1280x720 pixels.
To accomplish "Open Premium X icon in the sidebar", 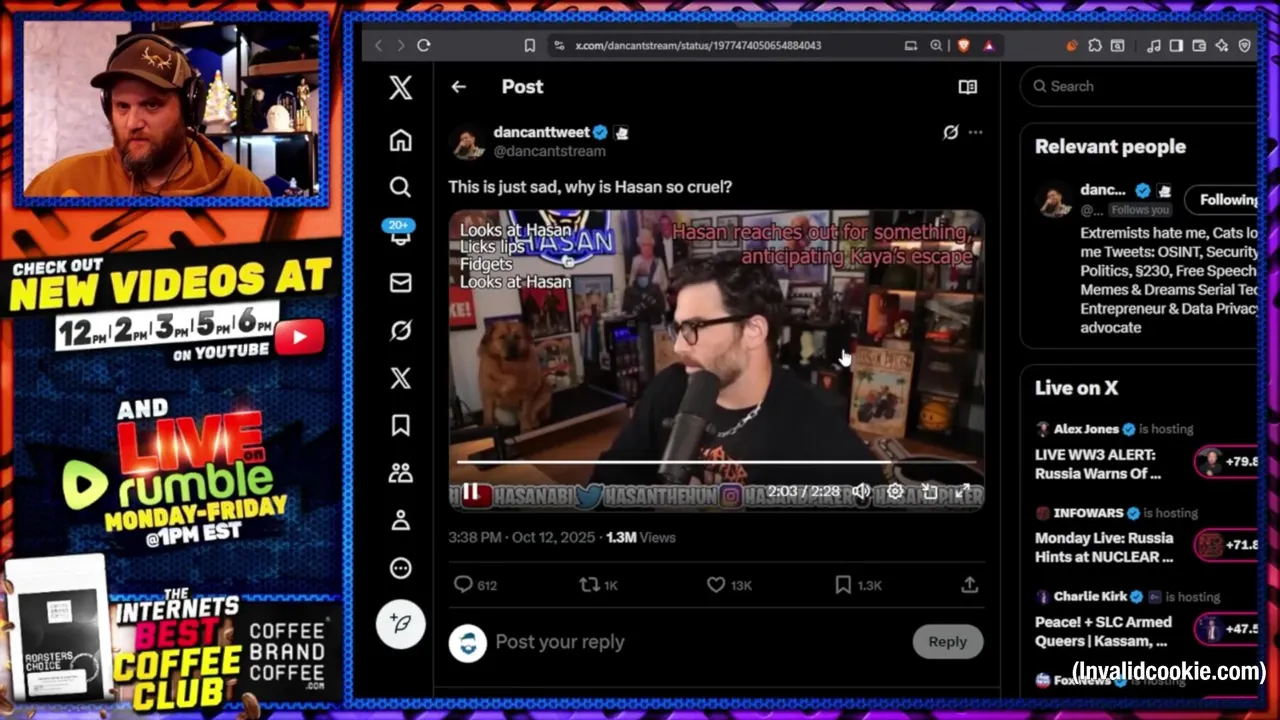I will tap(401, 378).
